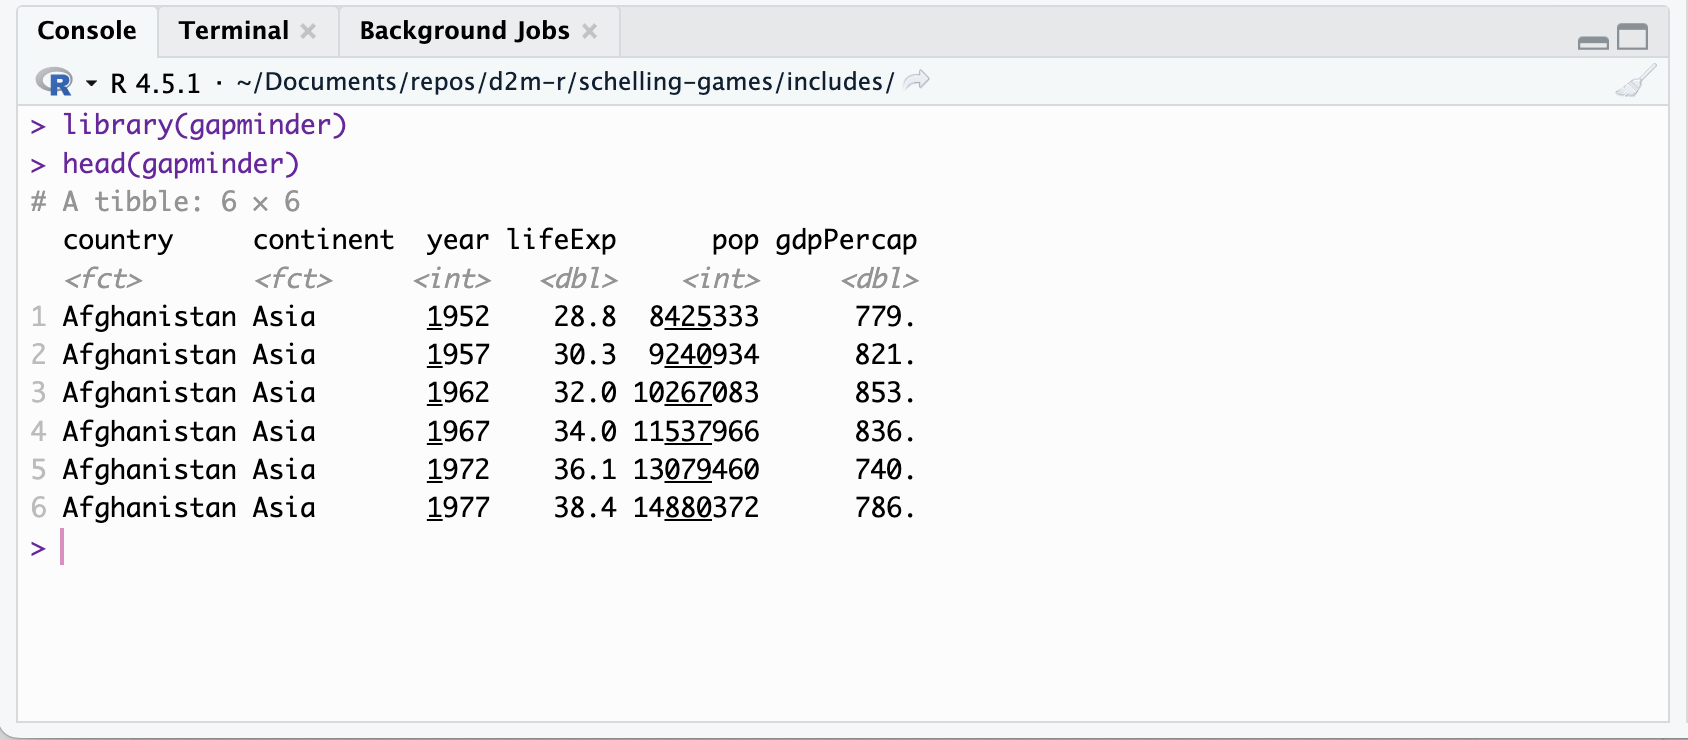The width and height of the screenshot is (1688, 740).
Task: Open the Terminal tab
Action: click(x=233, y=31)
